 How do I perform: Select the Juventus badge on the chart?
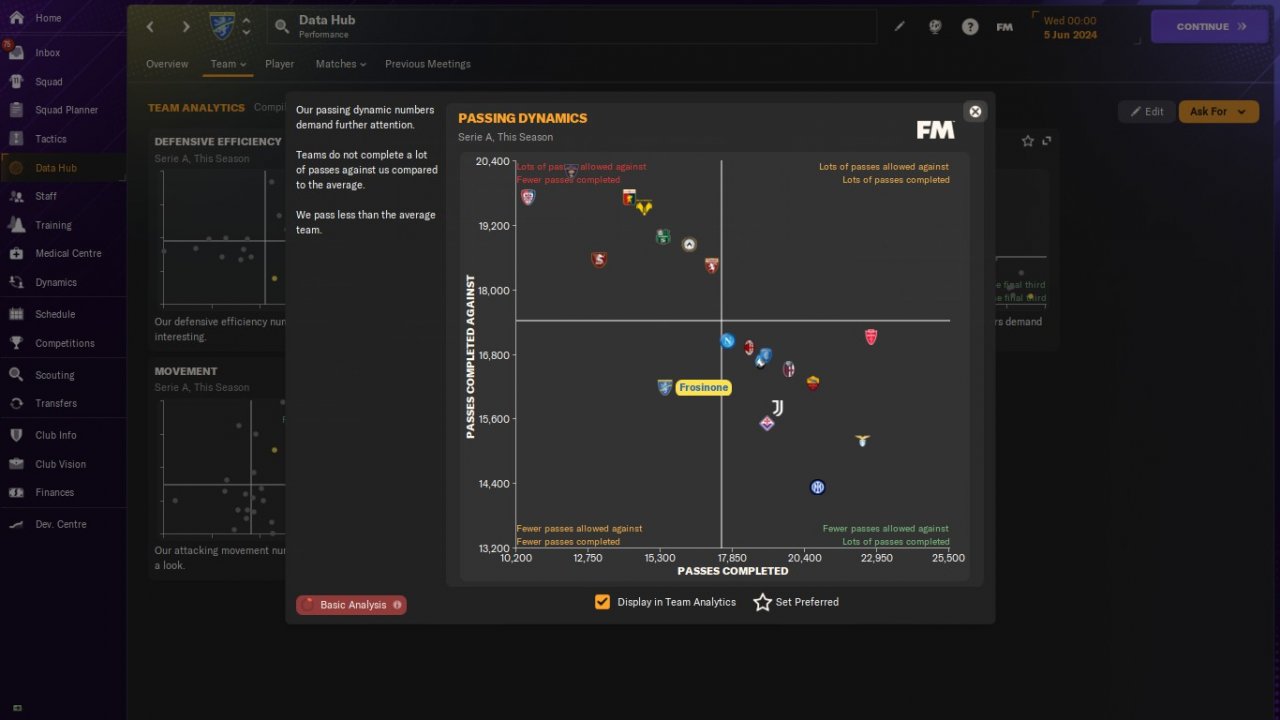point(777,408)
